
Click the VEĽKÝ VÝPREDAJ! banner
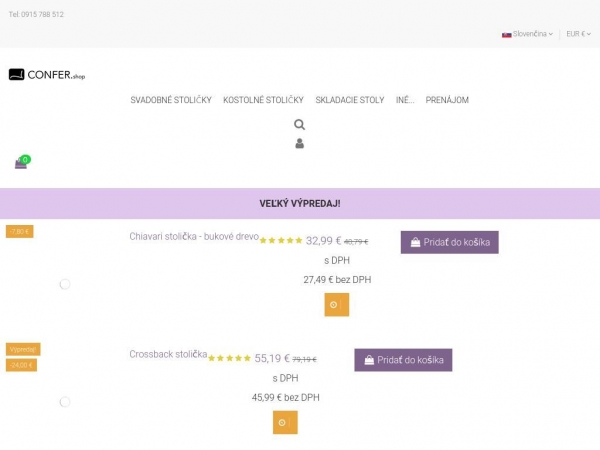tap(300, 203)
